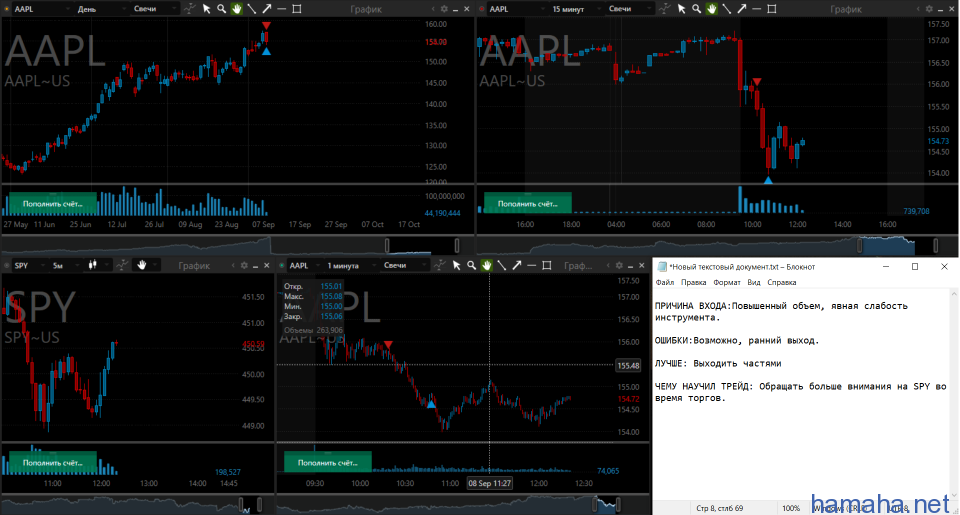
Task: Click range navigator handle under AAPL daily chart
Action: tap(387, 246)
